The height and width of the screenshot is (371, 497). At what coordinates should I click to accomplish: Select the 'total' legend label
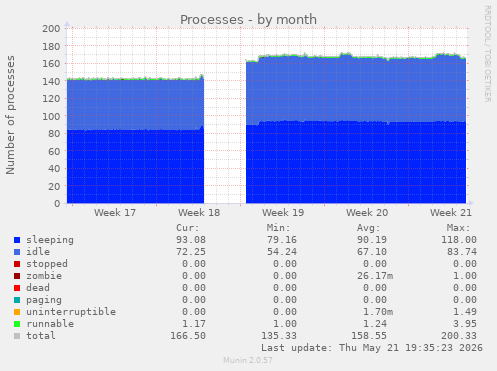tap(41, 336)
